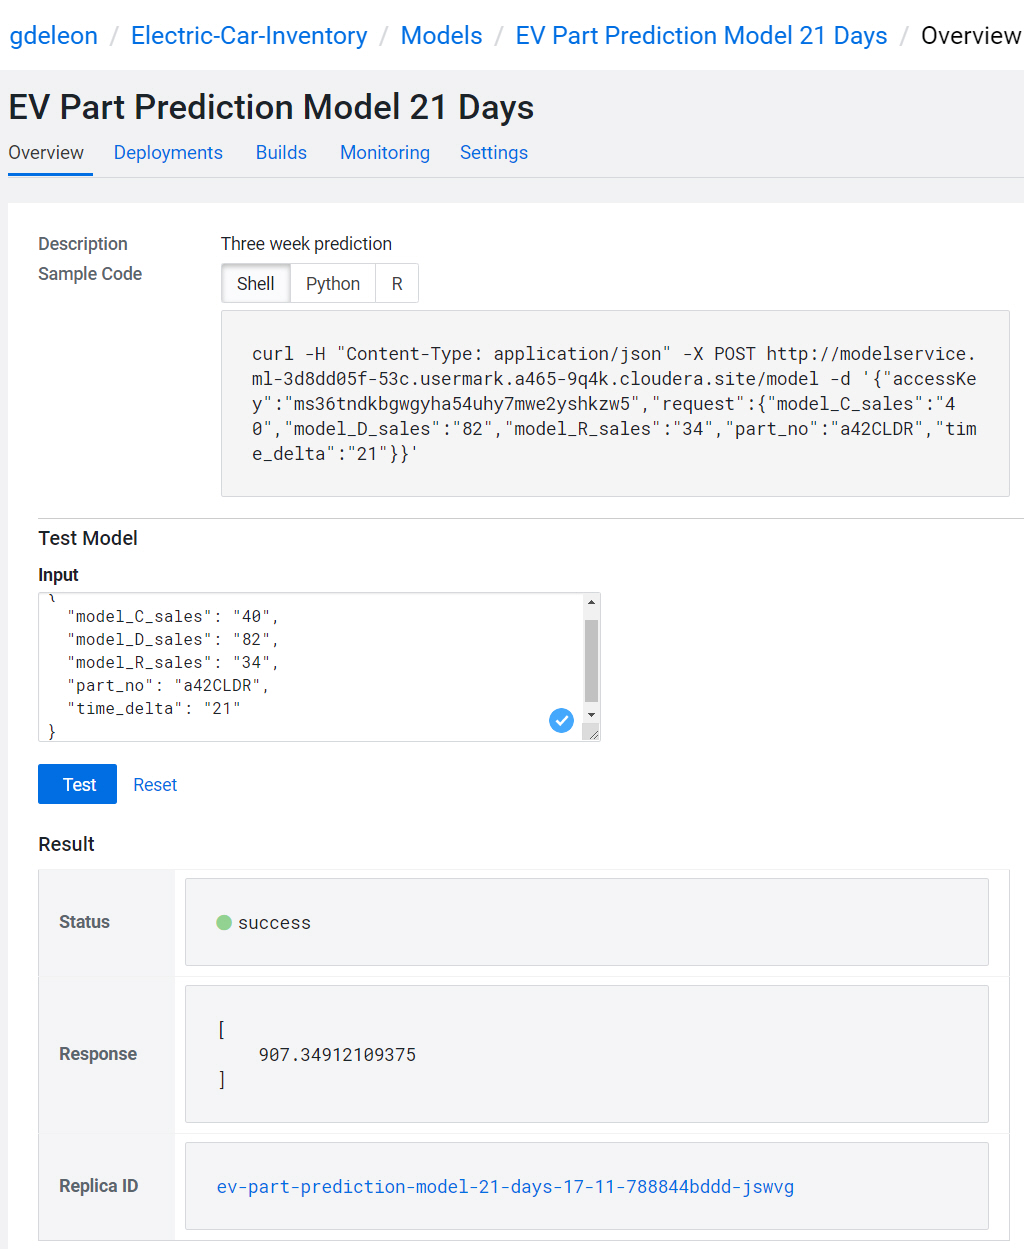
Task: Open the replica ID link ending jswvg
Action: point(505,1187)
